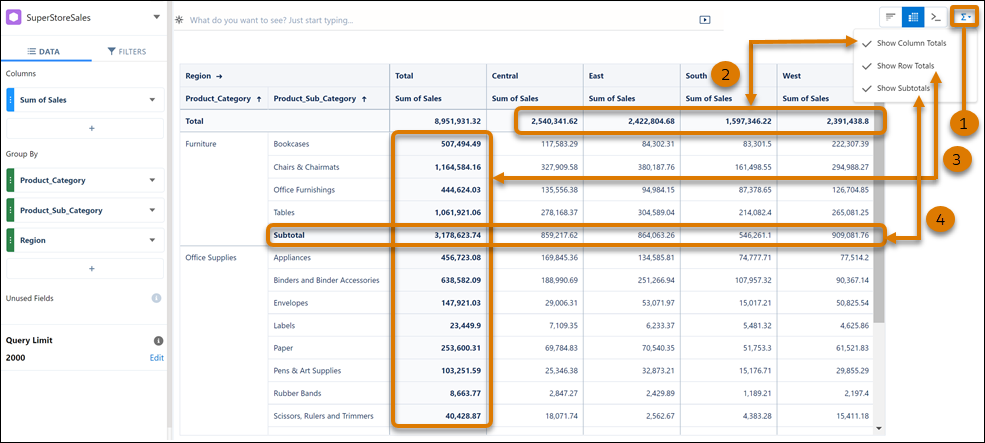Open the Product_Sub_Category grouping dropdown
Viewport: 985px width, 443px height.
pyautogui.click(x=152, y=211)
